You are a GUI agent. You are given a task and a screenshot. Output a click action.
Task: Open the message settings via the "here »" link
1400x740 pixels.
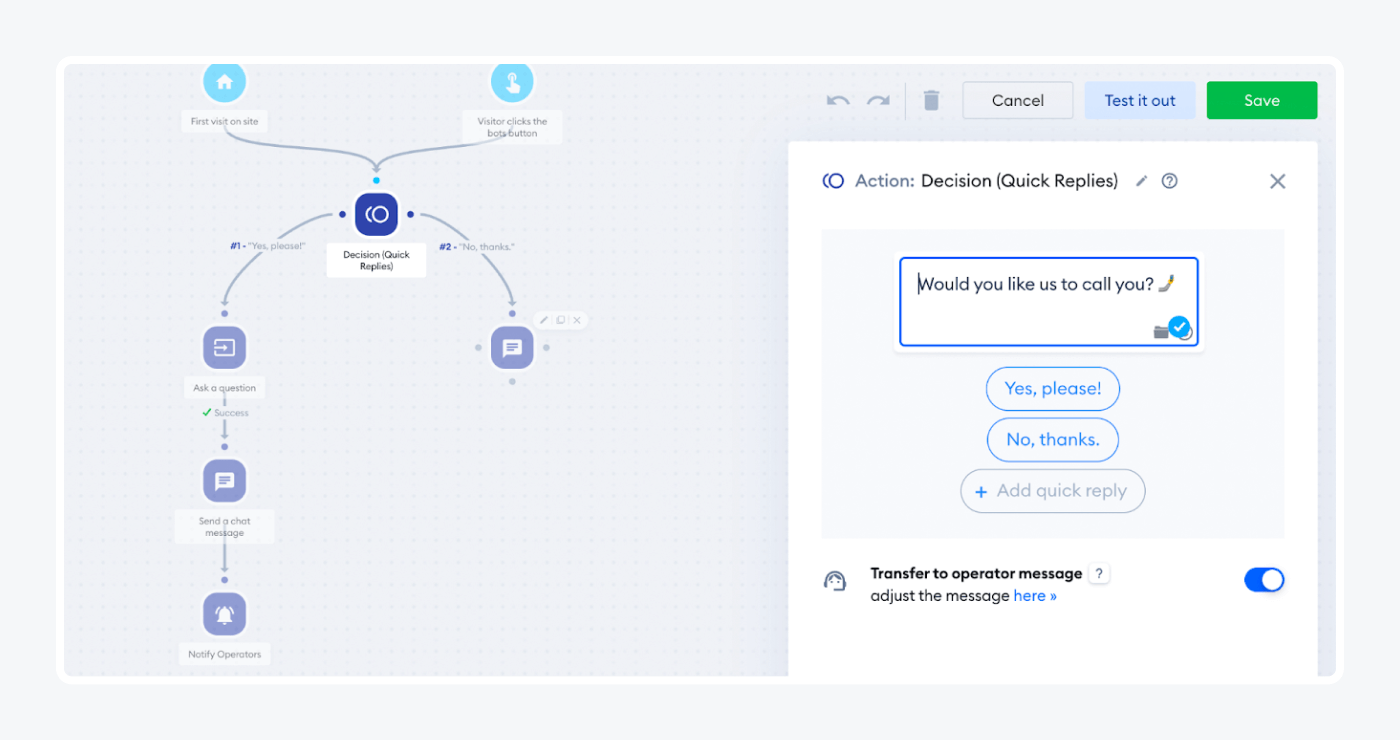[1035, 595]
